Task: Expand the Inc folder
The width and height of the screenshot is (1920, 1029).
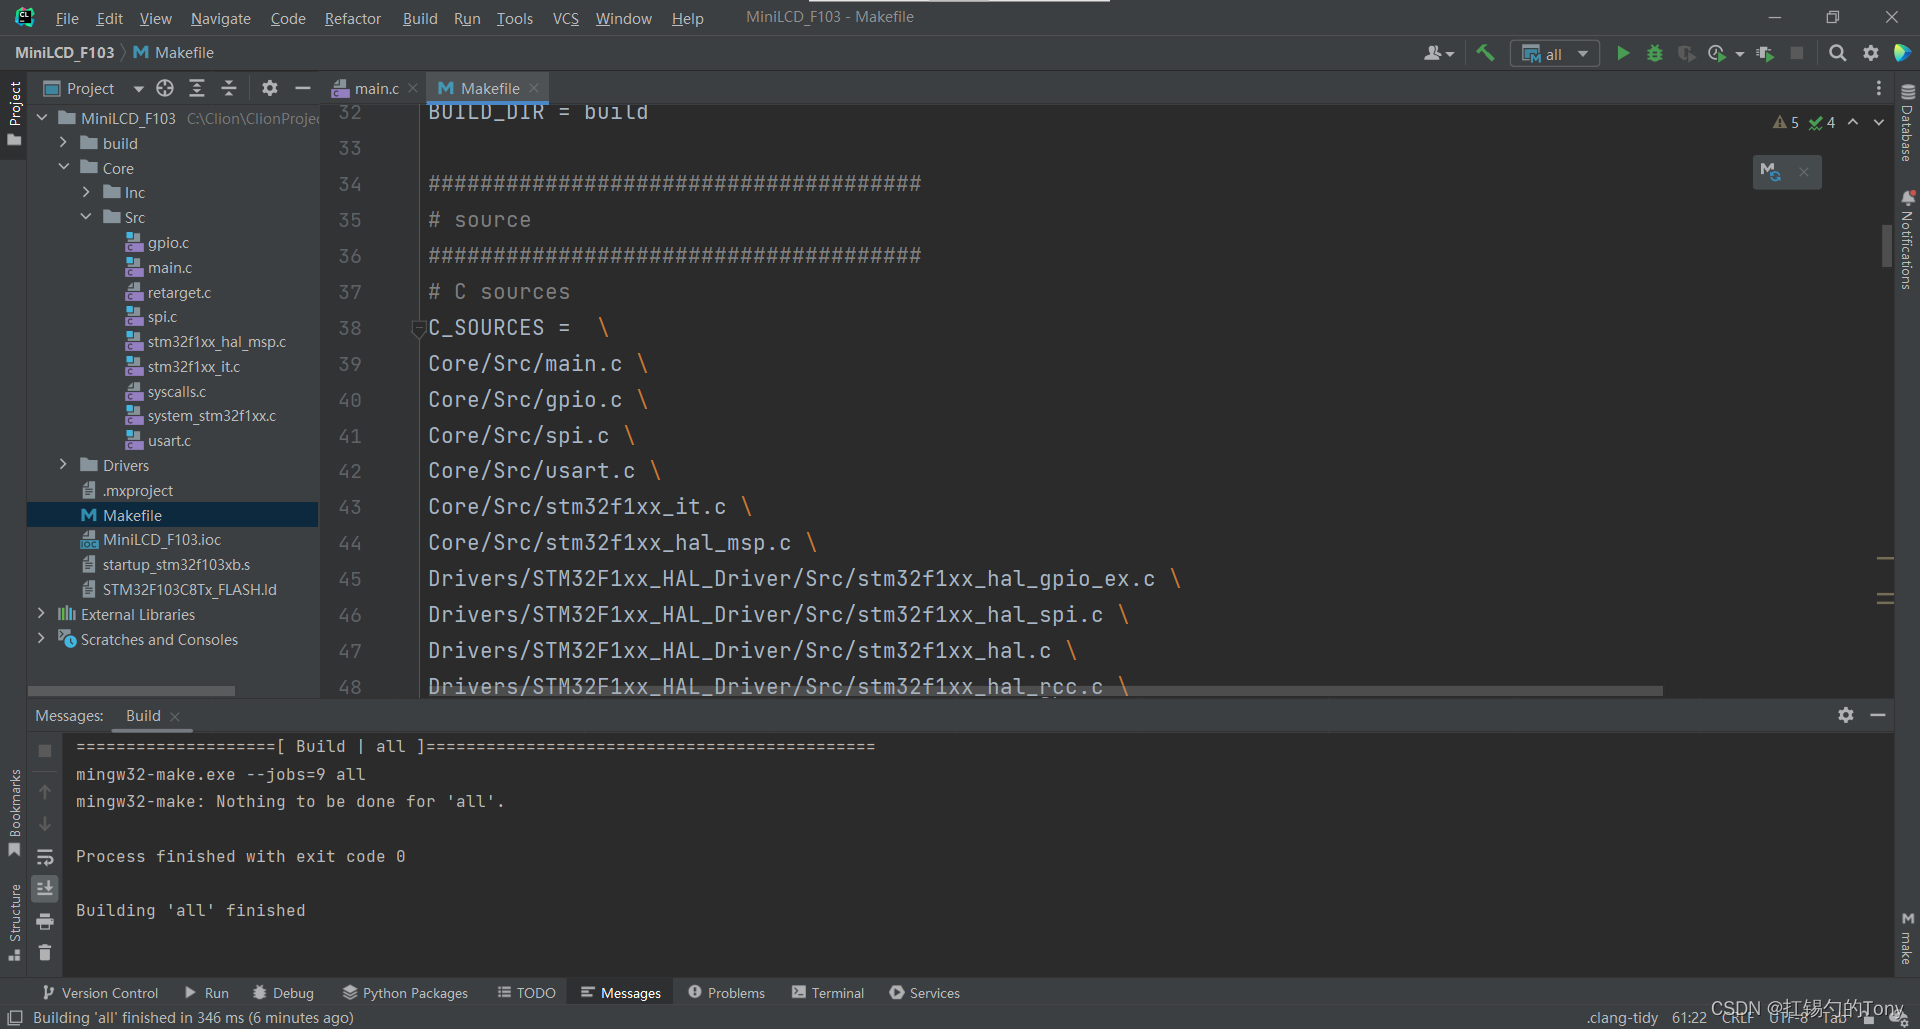Action: [86, 192]
